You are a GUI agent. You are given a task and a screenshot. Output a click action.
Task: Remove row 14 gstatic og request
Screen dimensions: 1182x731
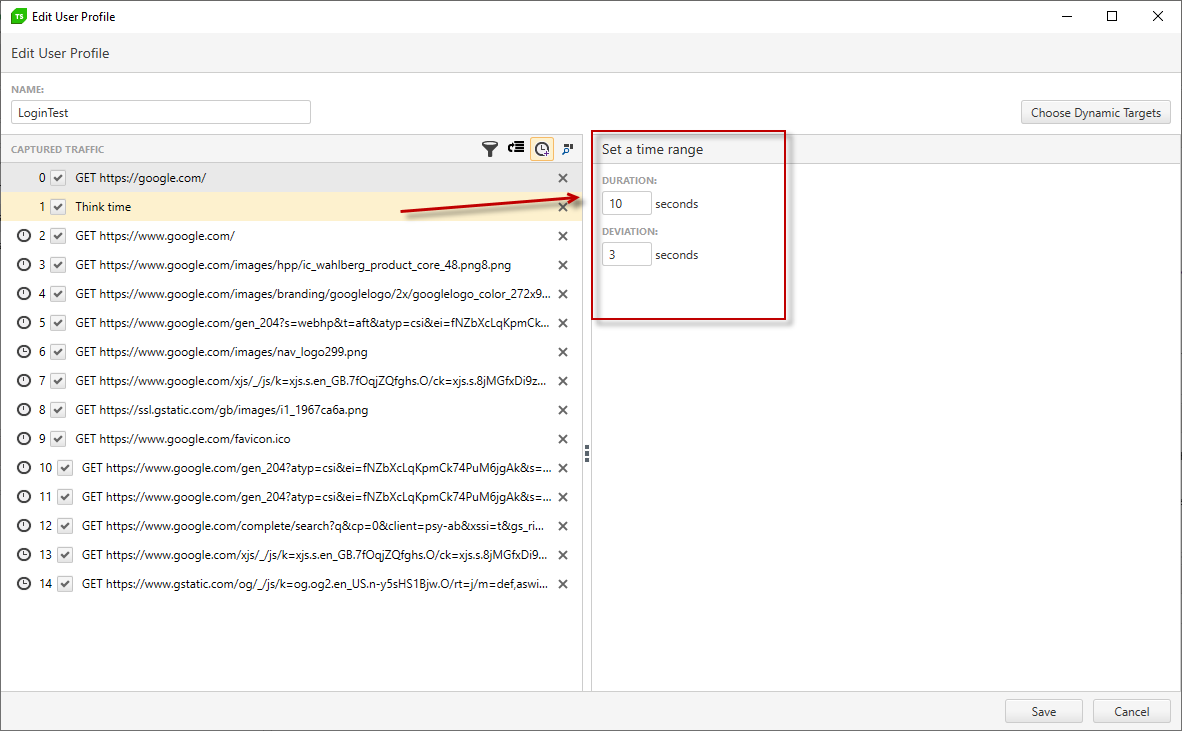tap(562, 584)
